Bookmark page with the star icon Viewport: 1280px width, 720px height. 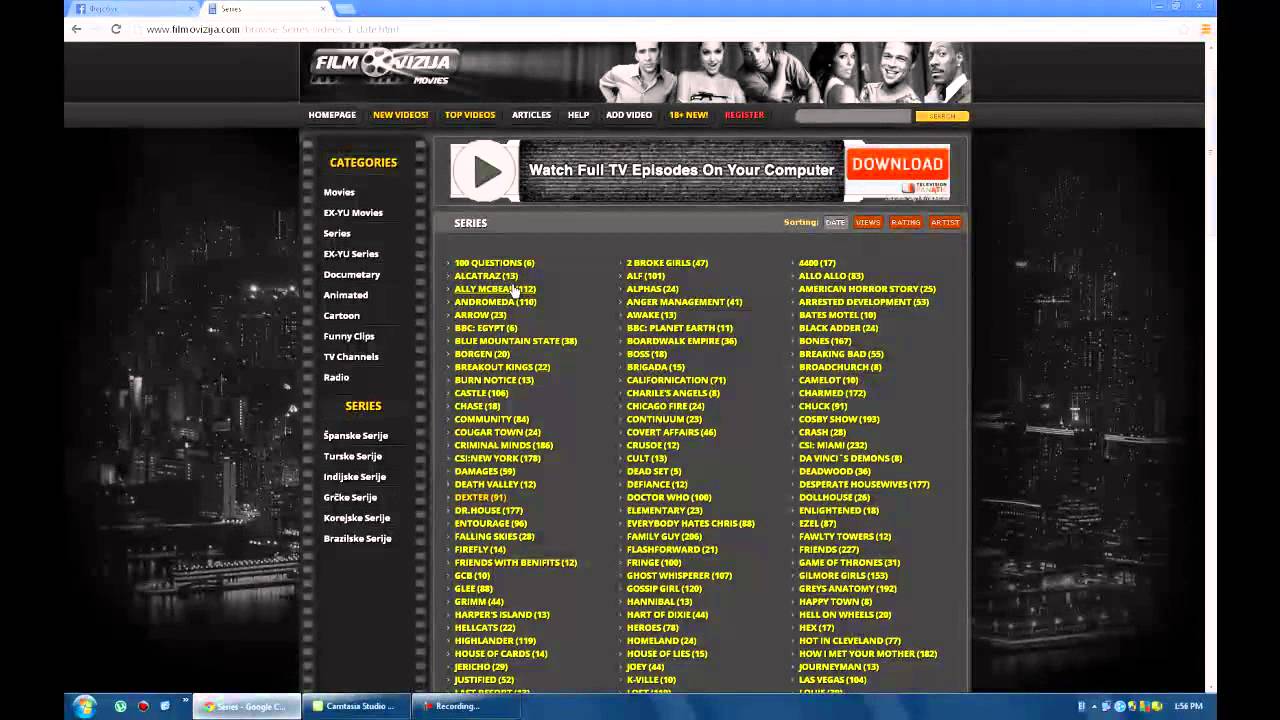point(1185,29)
